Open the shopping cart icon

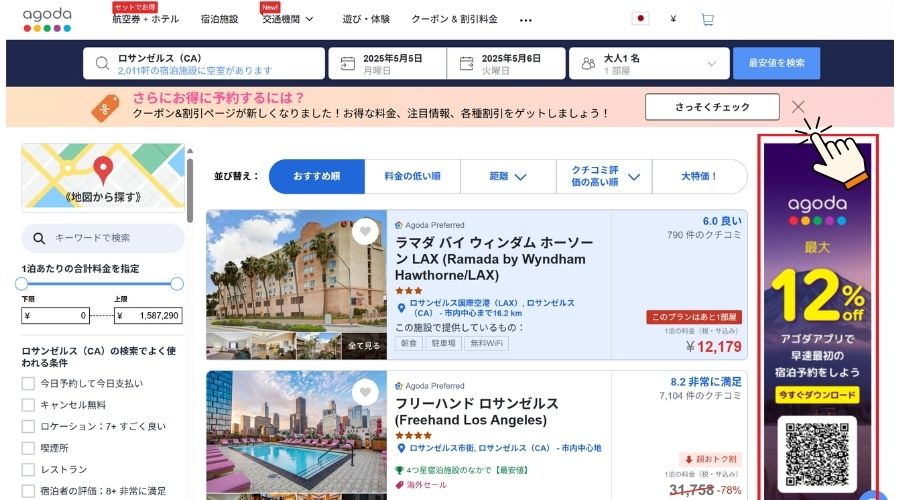pos(707,20)
